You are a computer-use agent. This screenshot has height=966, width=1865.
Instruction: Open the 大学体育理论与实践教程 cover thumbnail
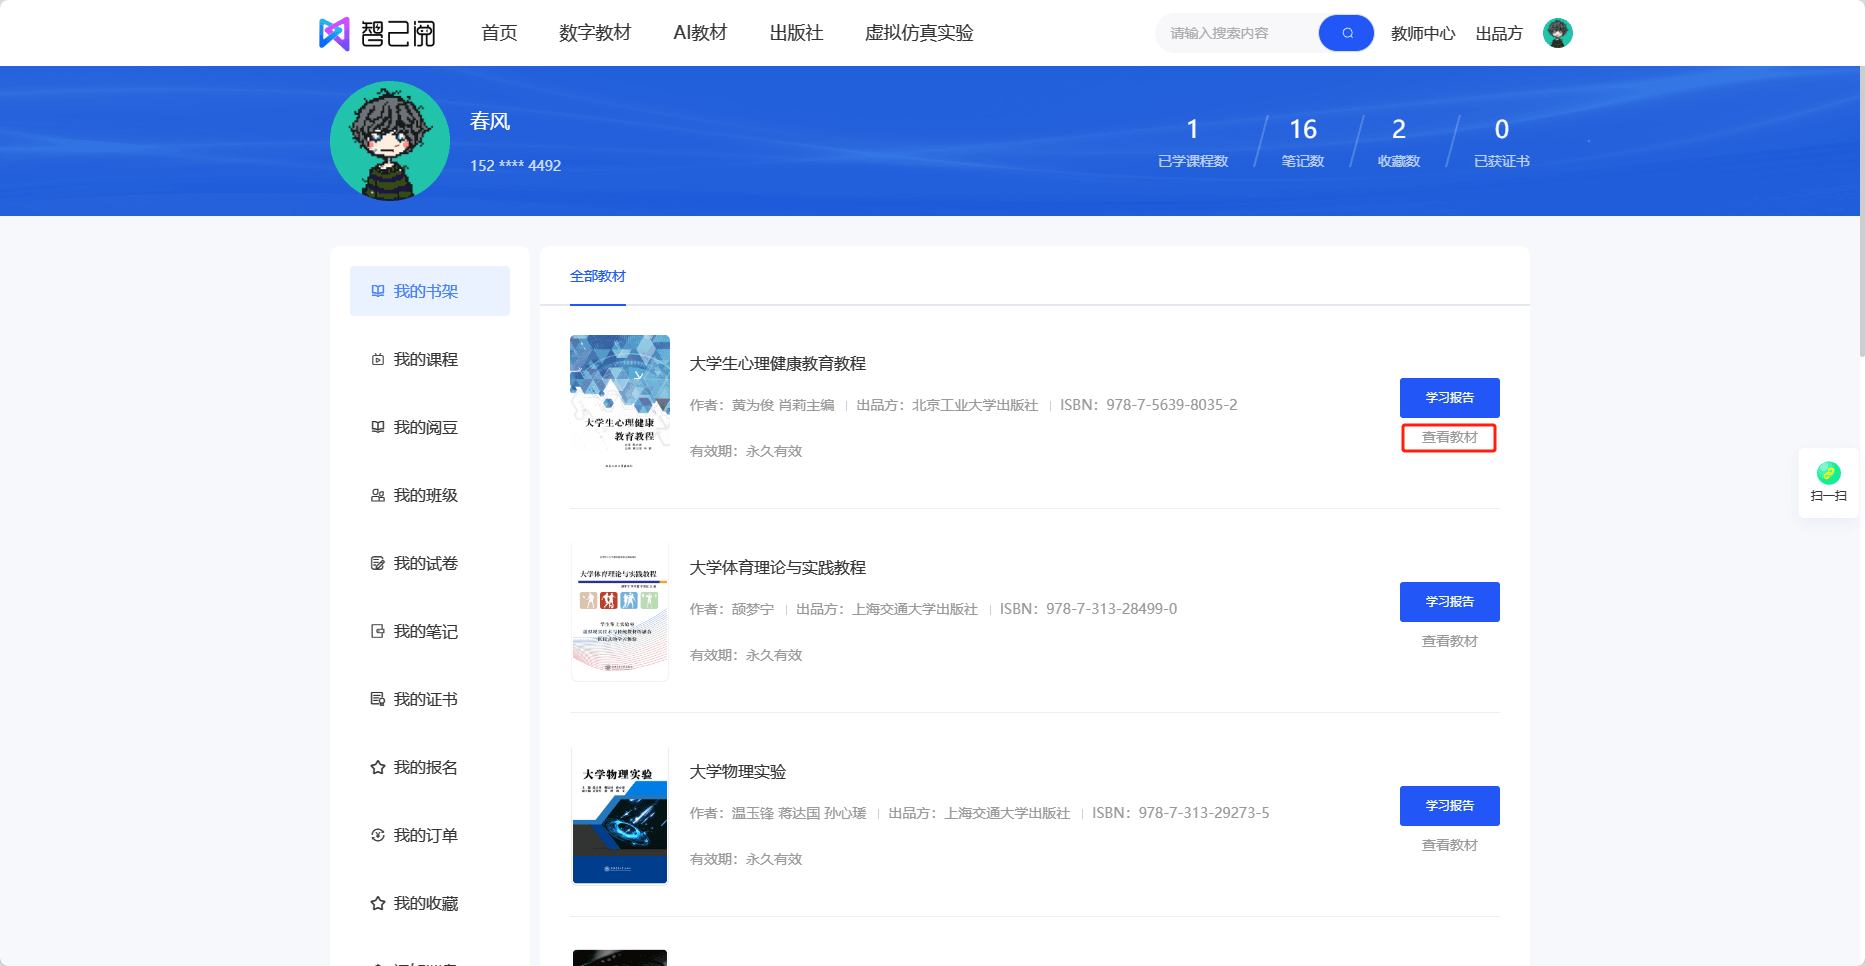[x=620, y=611]
